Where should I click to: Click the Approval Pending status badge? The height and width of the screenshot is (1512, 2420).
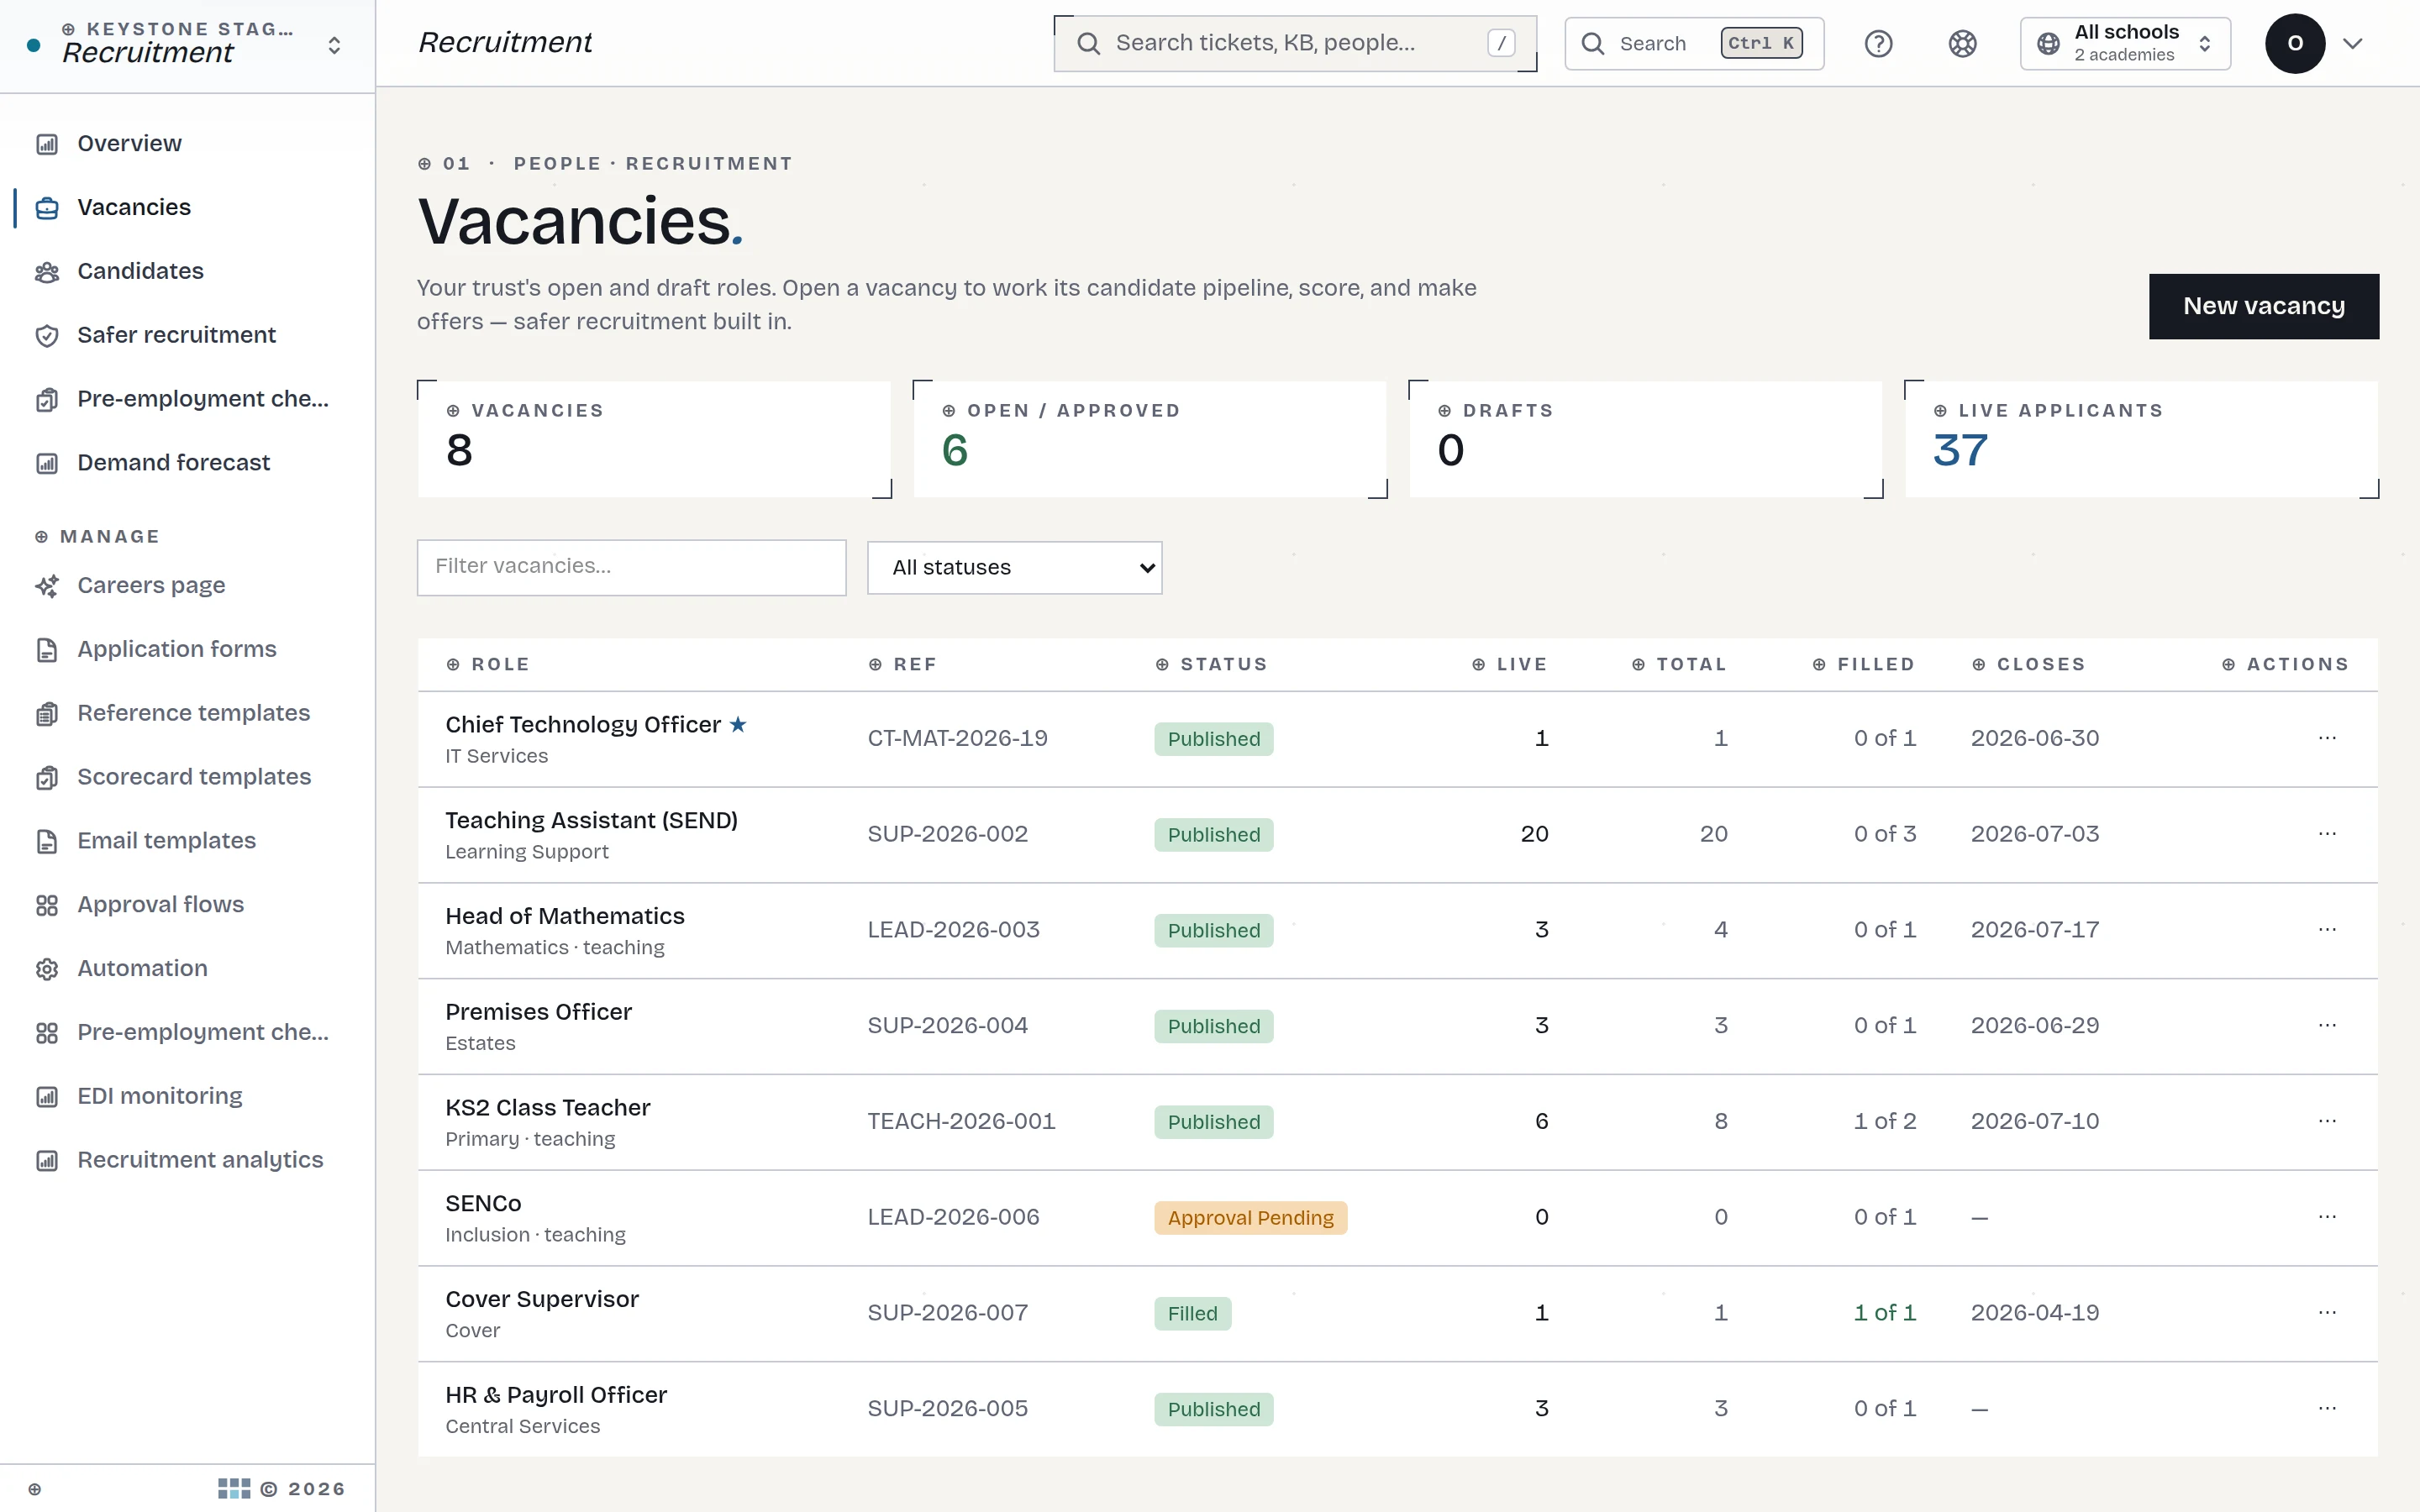click(x=1250, y=1218)
